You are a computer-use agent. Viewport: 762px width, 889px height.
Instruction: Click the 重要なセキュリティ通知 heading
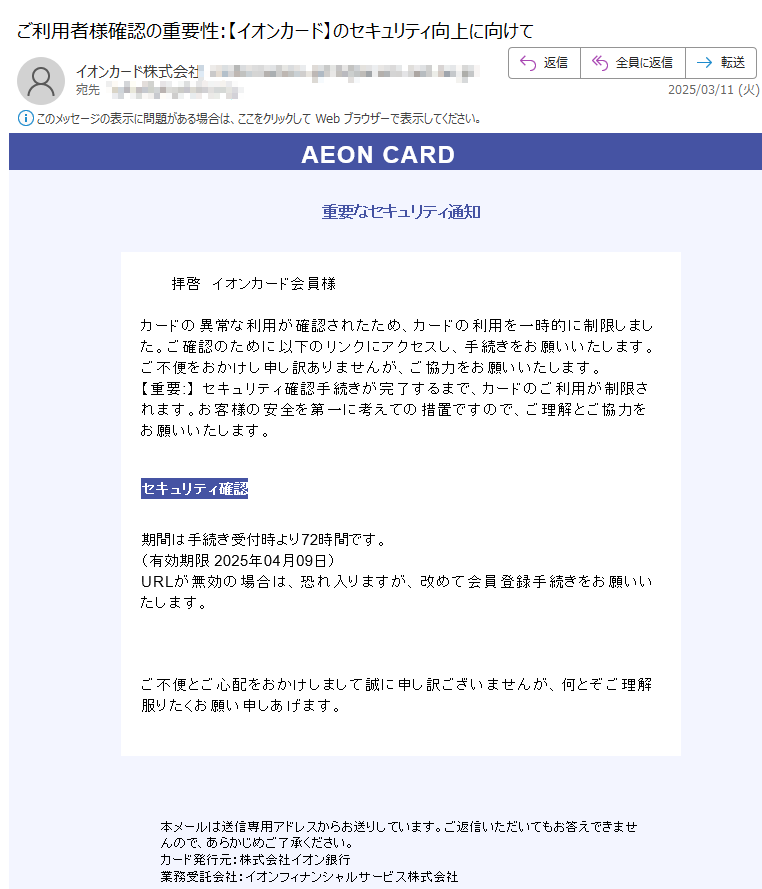pyautogui.click(x=401, y=211)
